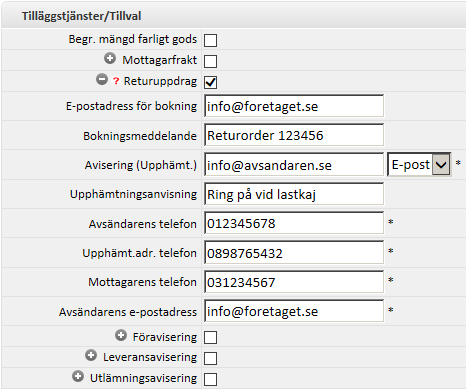Image resolution: width=466 pixels, height=390 pixels.
Task: Enable the Leveransavisering checkbox
Action: [210, 358]
